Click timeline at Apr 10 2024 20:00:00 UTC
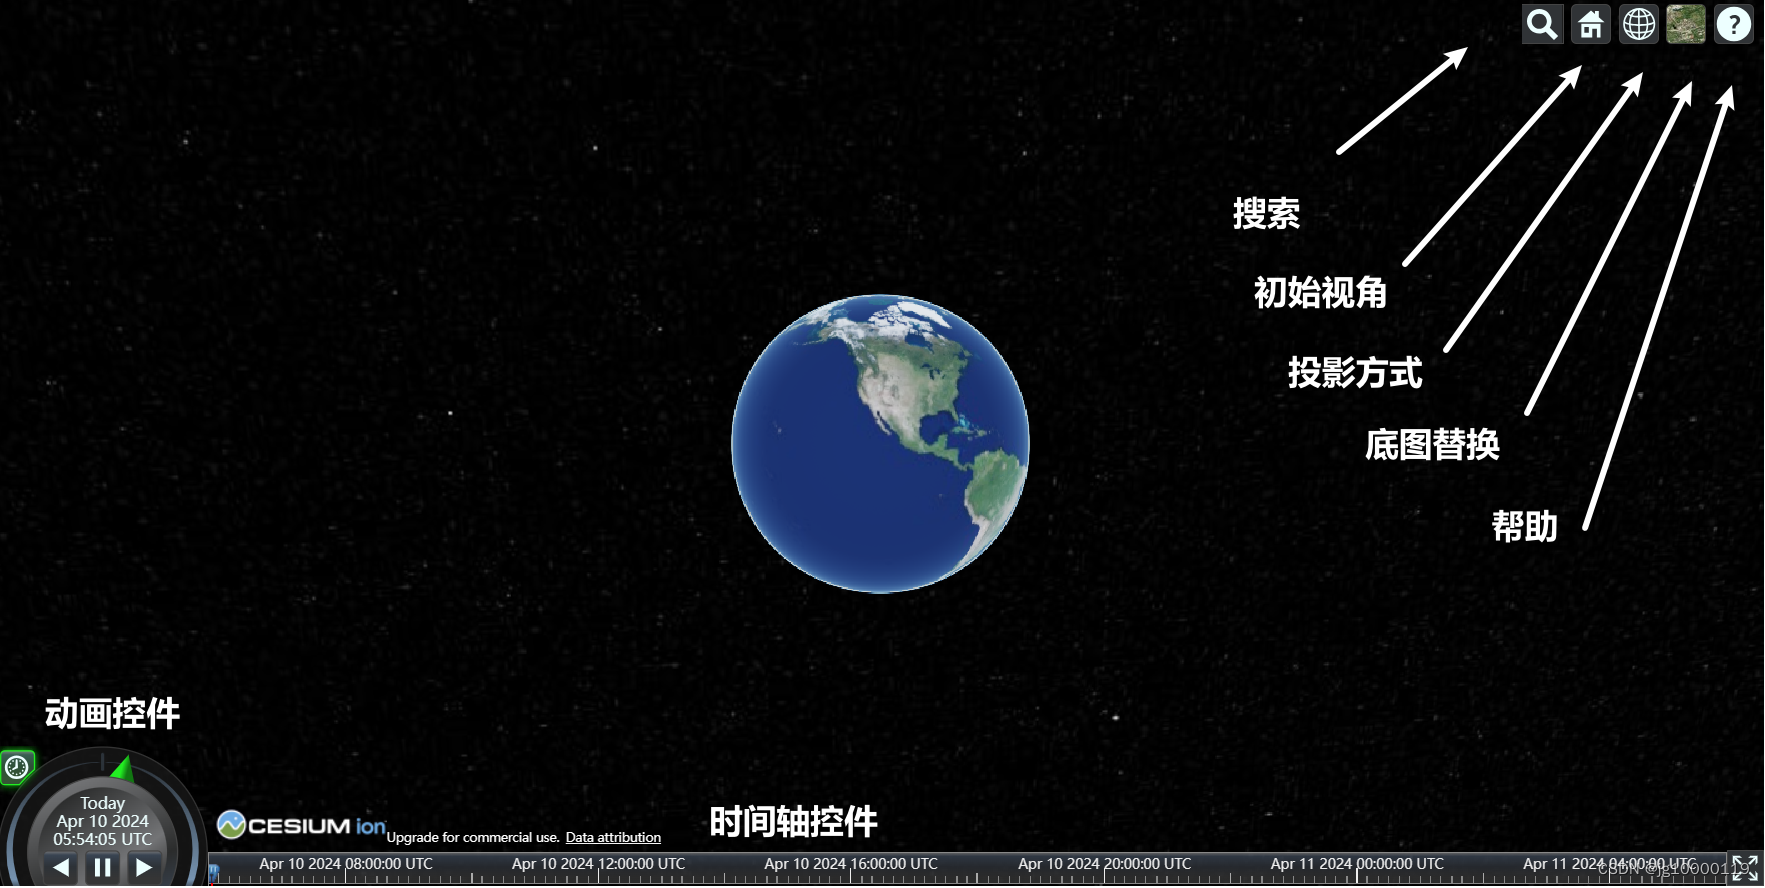 1105,864
